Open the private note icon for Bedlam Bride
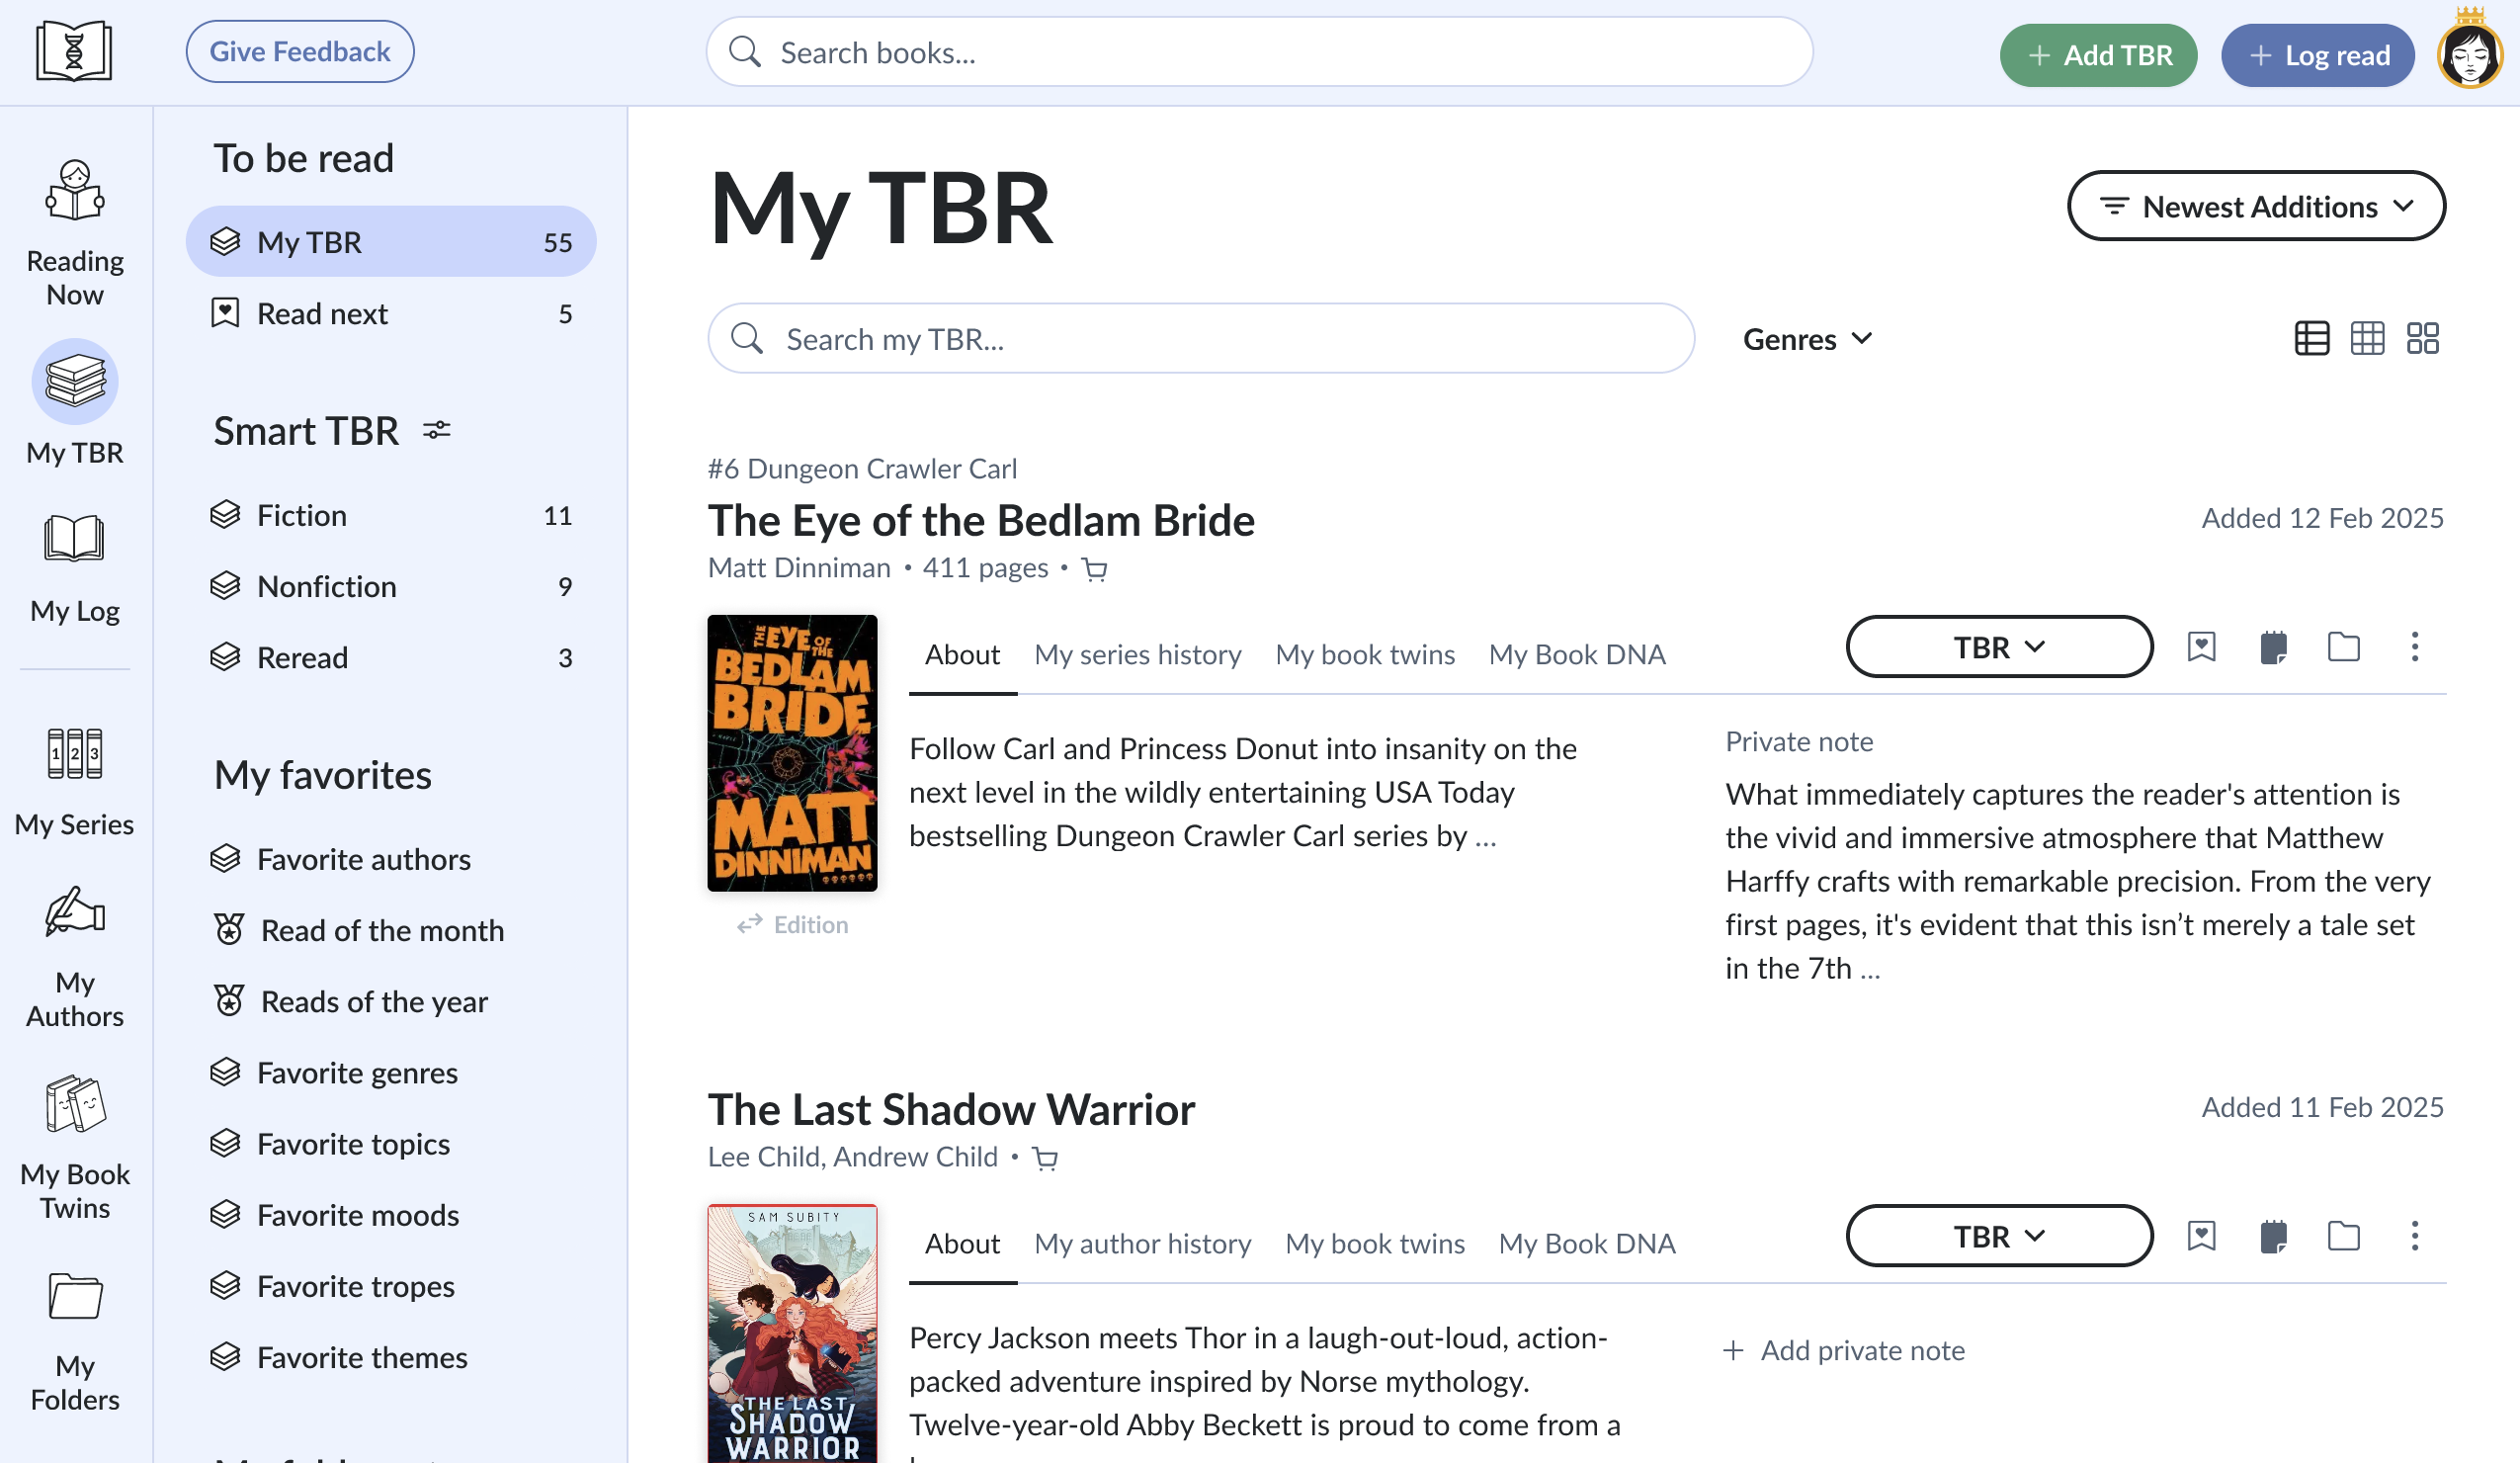The height and width of the screenshot is (1463, 2520). [2273, 647]
